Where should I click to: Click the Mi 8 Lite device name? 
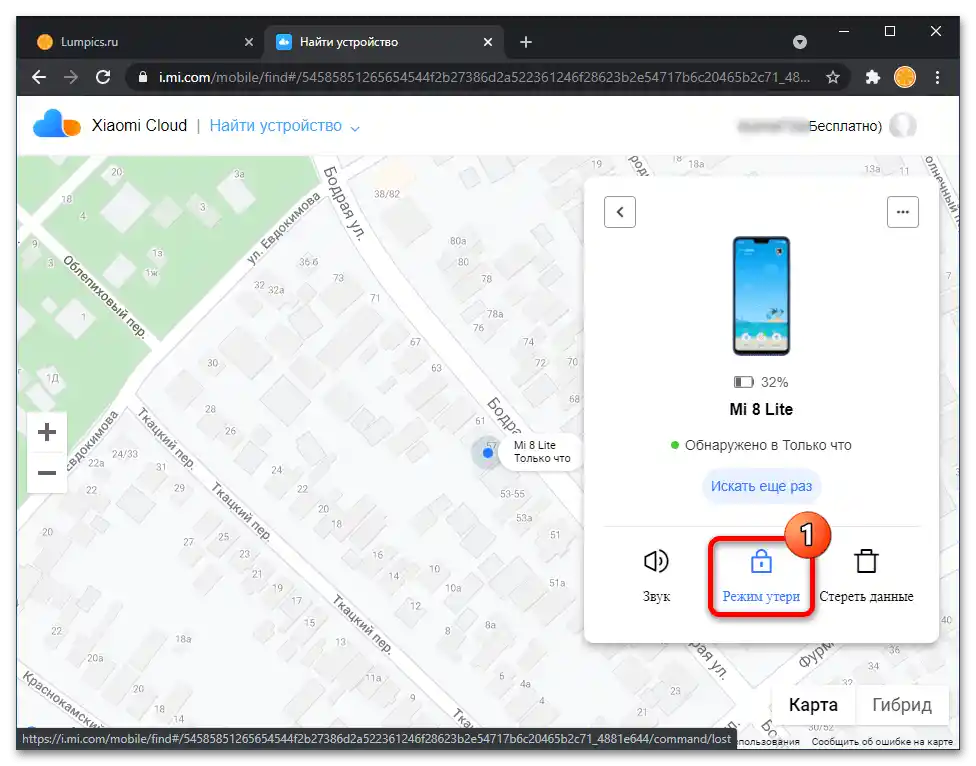[761, 409]
